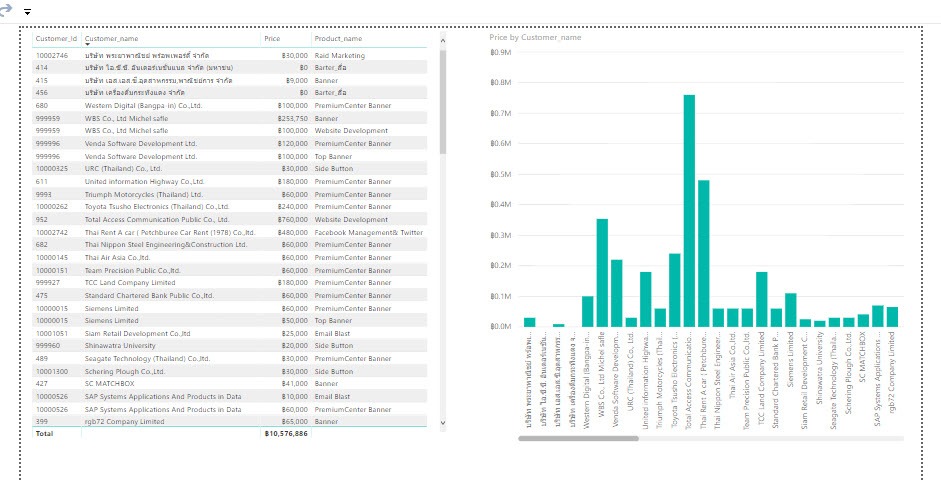Select the Toyota Tsusho Electronics bar
Image resolution: width=941 pixels, height=481 pixels.
(x=675, y=290)
